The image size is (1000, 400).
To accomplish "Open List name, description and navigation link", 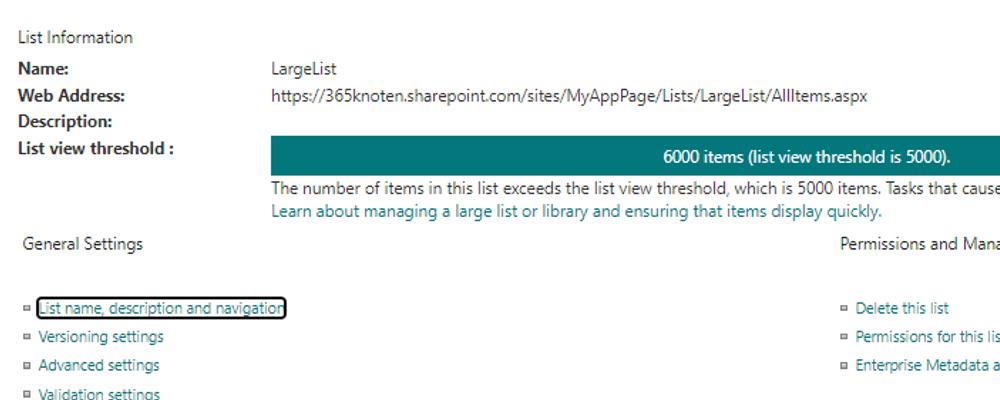I will 161,308.
